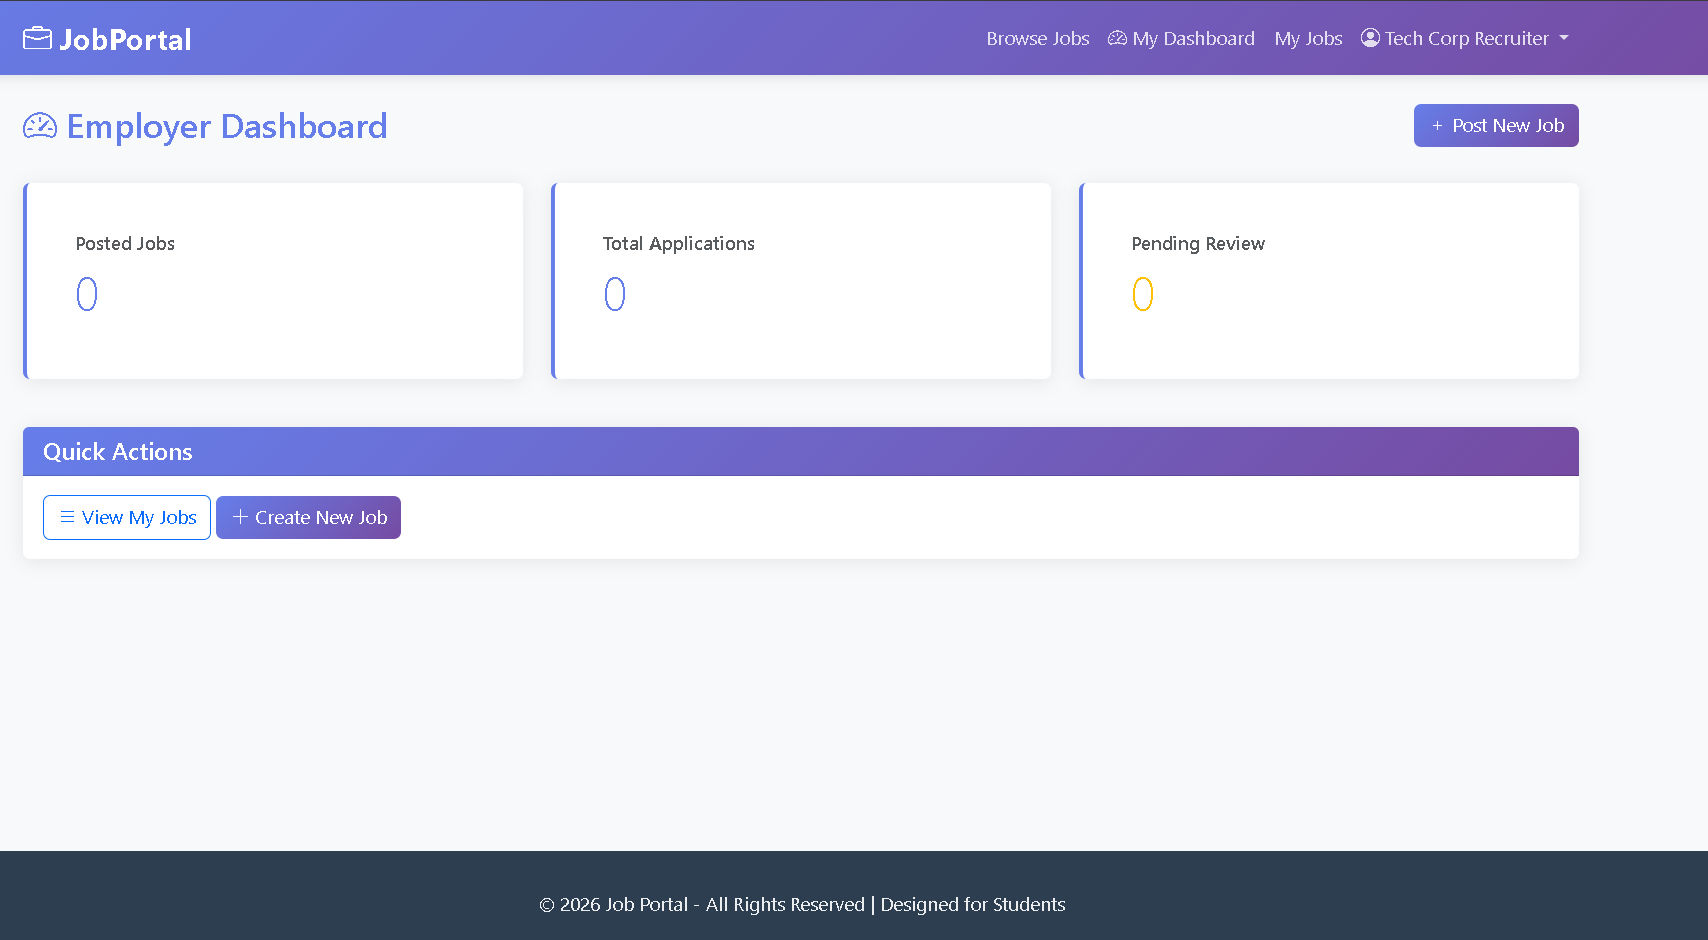The width and height of the screenshot is (1708, 940).
Task: Click the Total Applications count zero
Action: pos(615,294)
